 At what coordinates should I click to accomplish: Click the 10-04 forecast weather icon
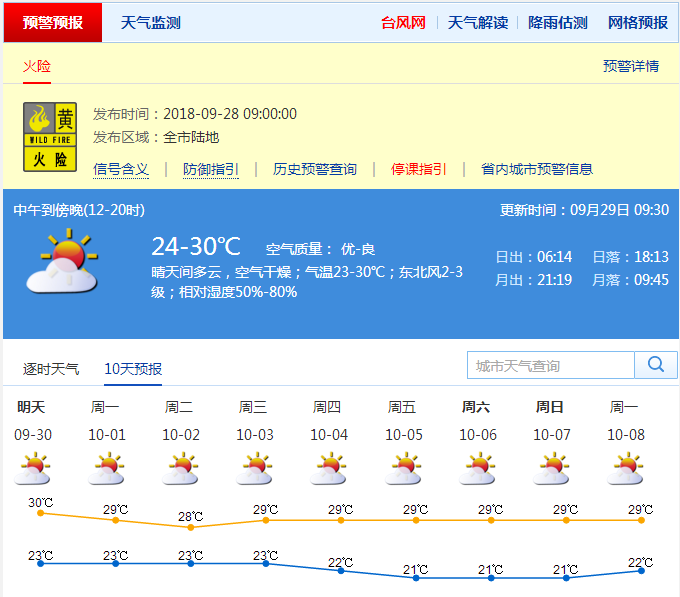(x=328, y=468)
